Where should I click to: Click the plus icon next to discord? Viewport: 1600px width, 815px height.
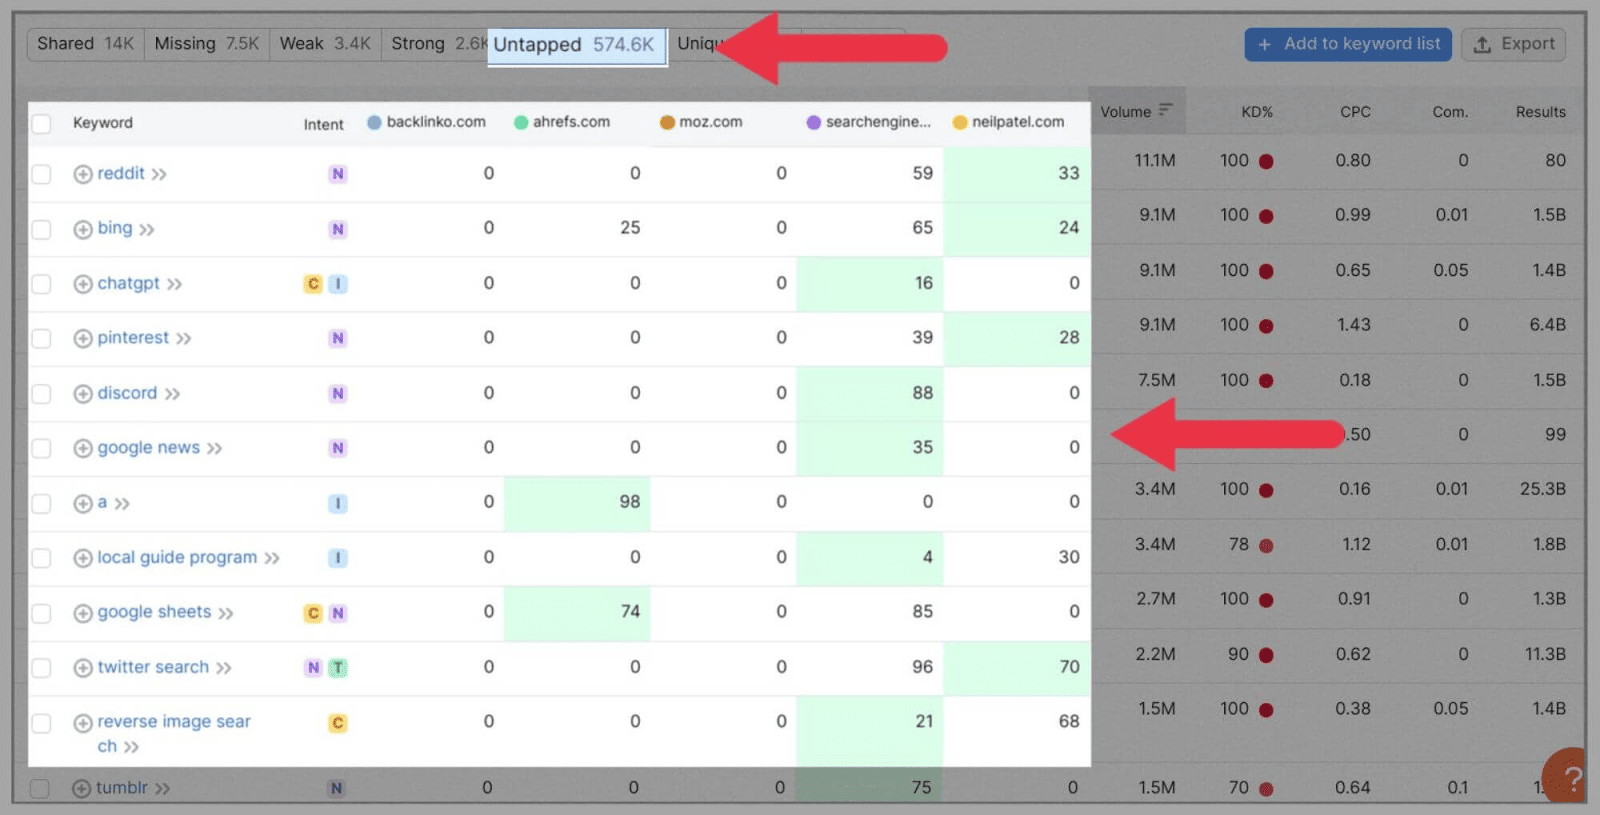(83, 394)
